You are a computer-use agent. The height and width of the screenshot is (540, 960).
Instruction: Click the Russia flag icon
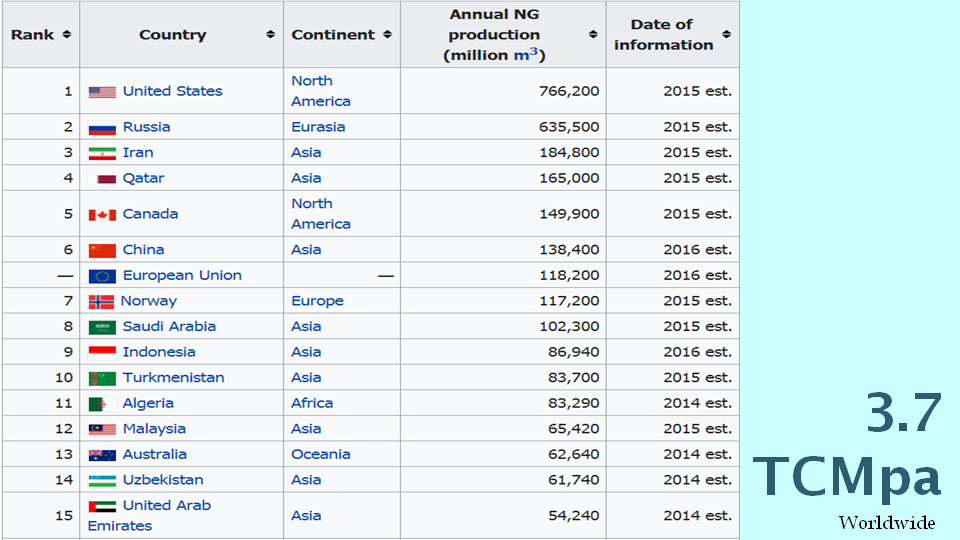[102, 128]
